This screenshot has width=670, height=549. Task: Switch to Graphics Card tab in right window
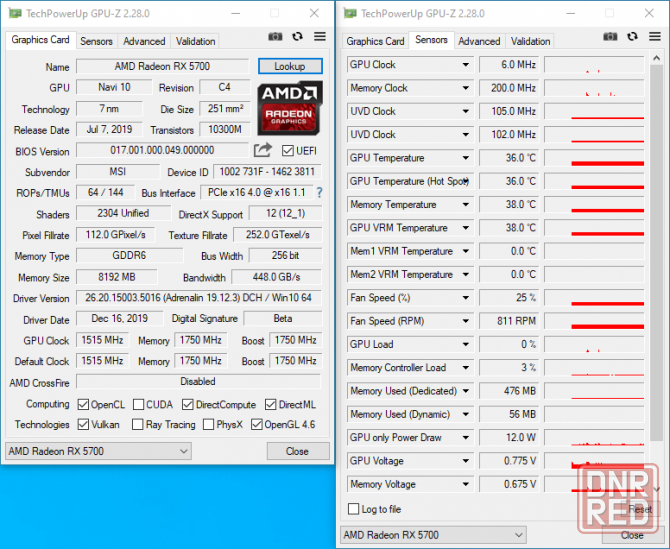pos(375,41)
